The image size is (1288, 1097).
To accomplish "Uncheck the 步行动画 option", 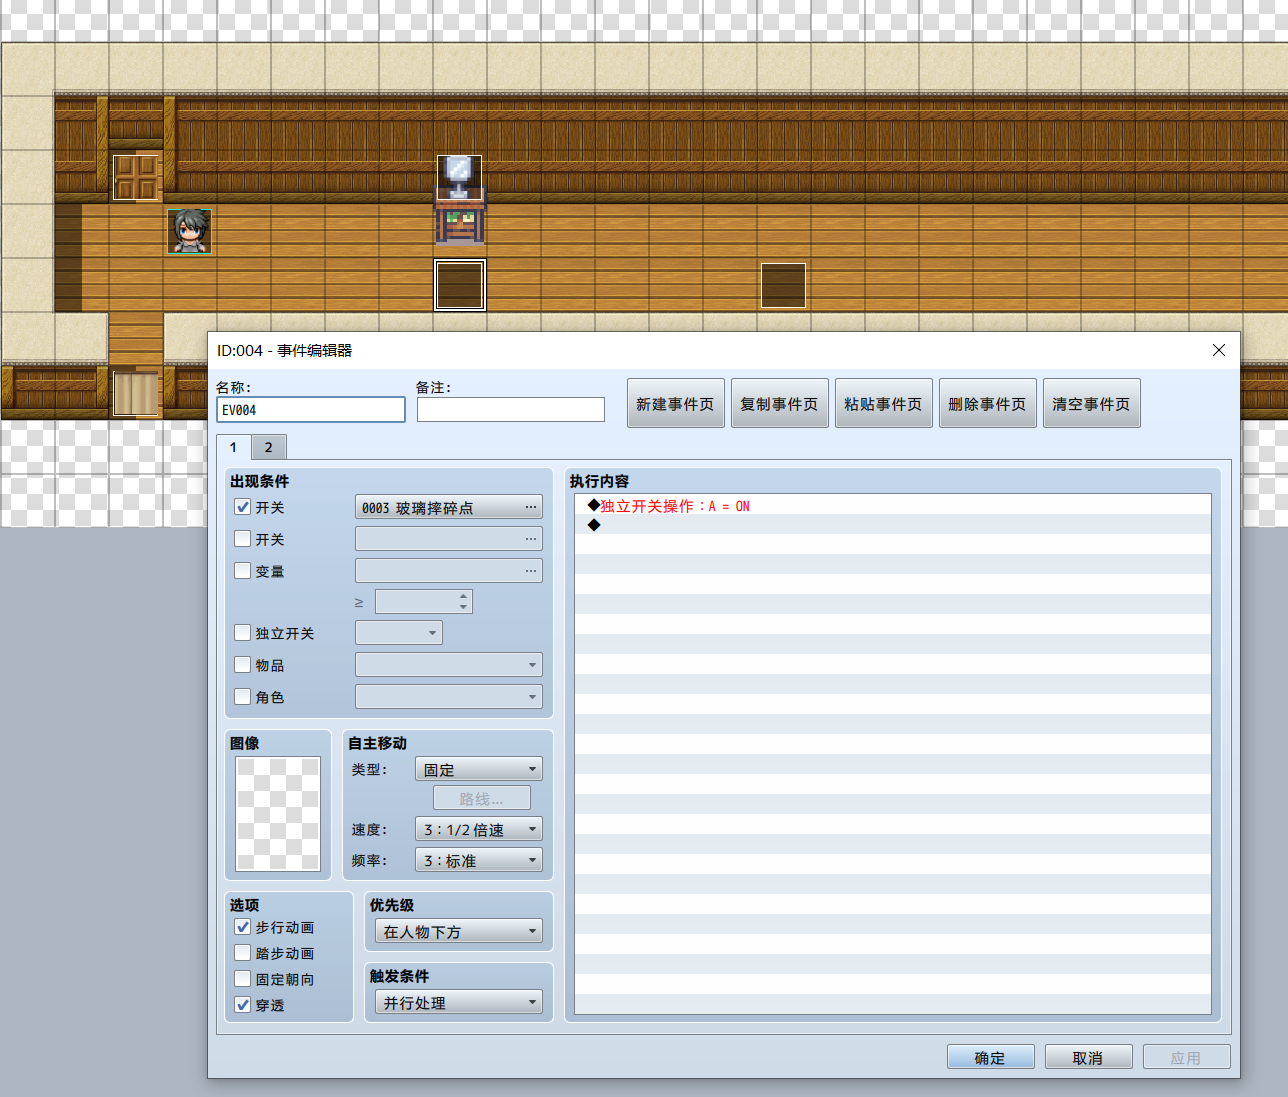I will (x=243, y=927).
